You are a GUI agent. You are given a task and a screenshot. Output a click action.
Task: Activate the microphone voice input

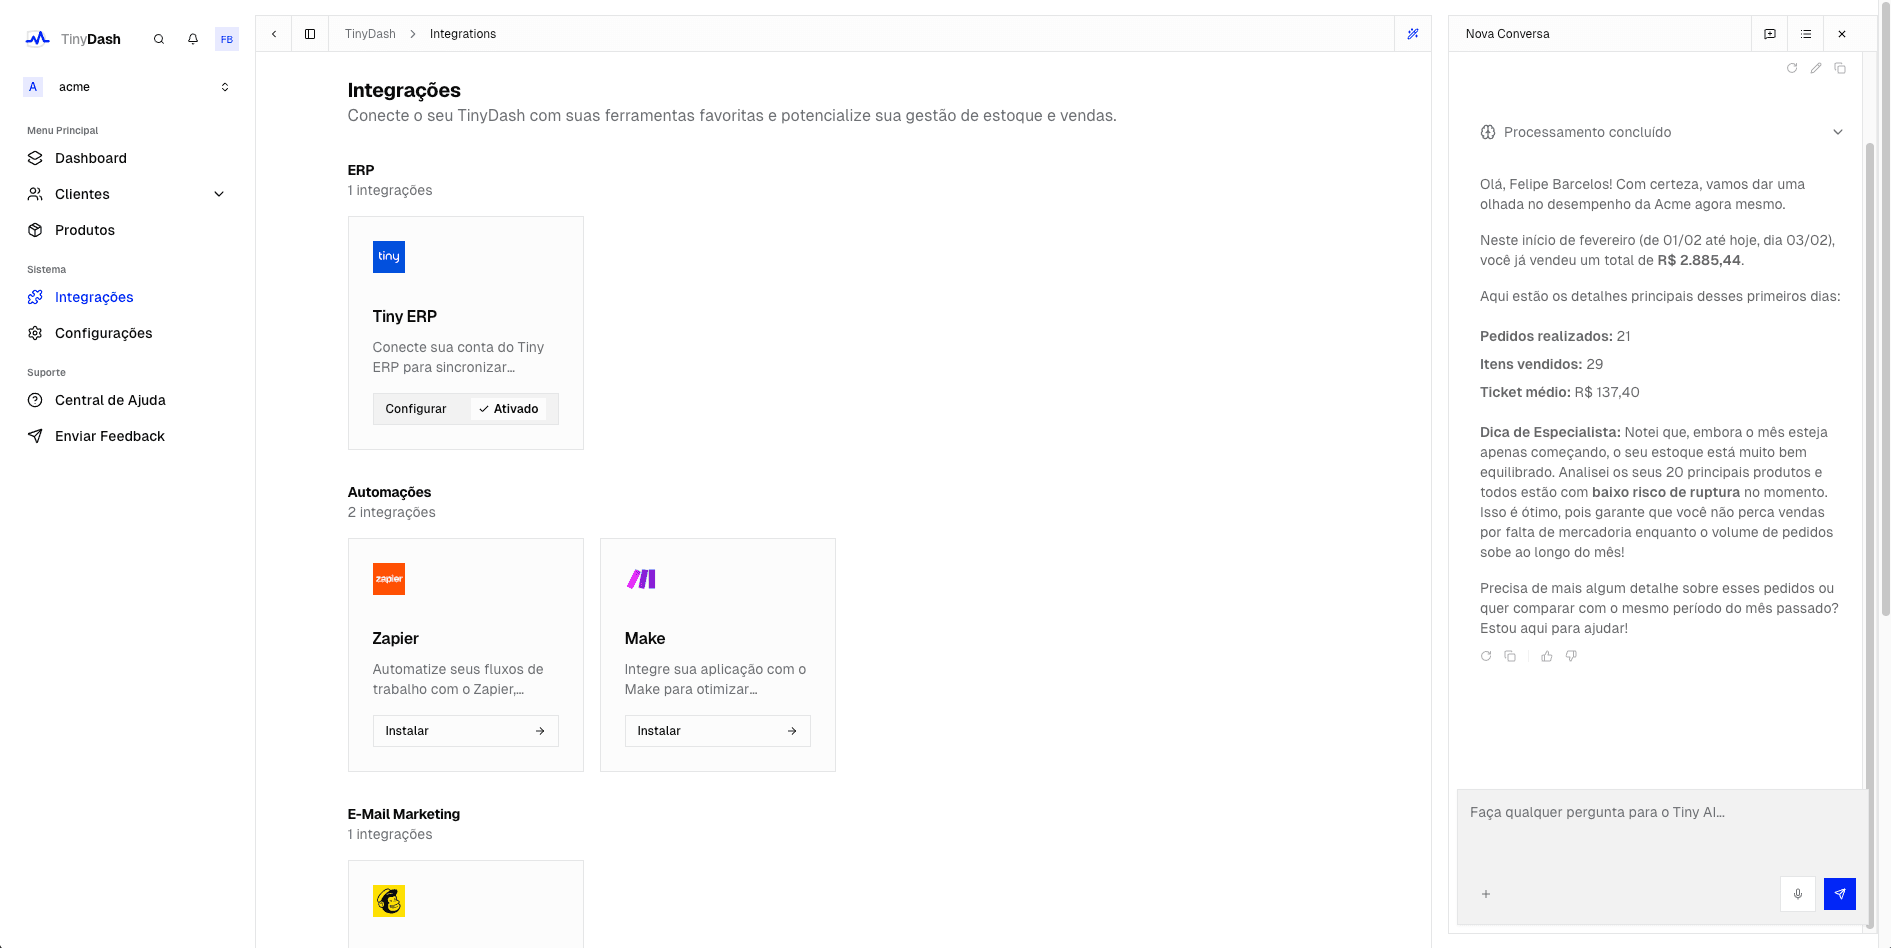(x=1798, y=894)
